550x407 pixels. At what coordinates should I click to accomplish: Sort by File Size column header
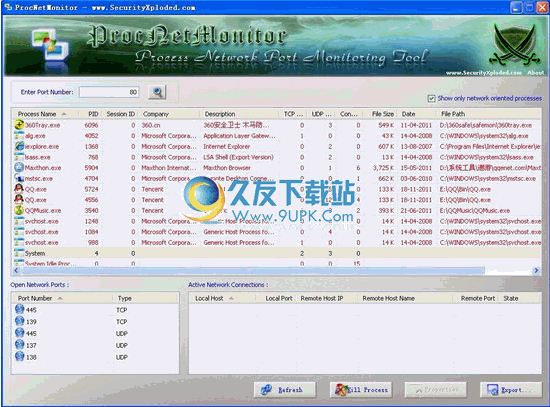click(x=380, y=114)
